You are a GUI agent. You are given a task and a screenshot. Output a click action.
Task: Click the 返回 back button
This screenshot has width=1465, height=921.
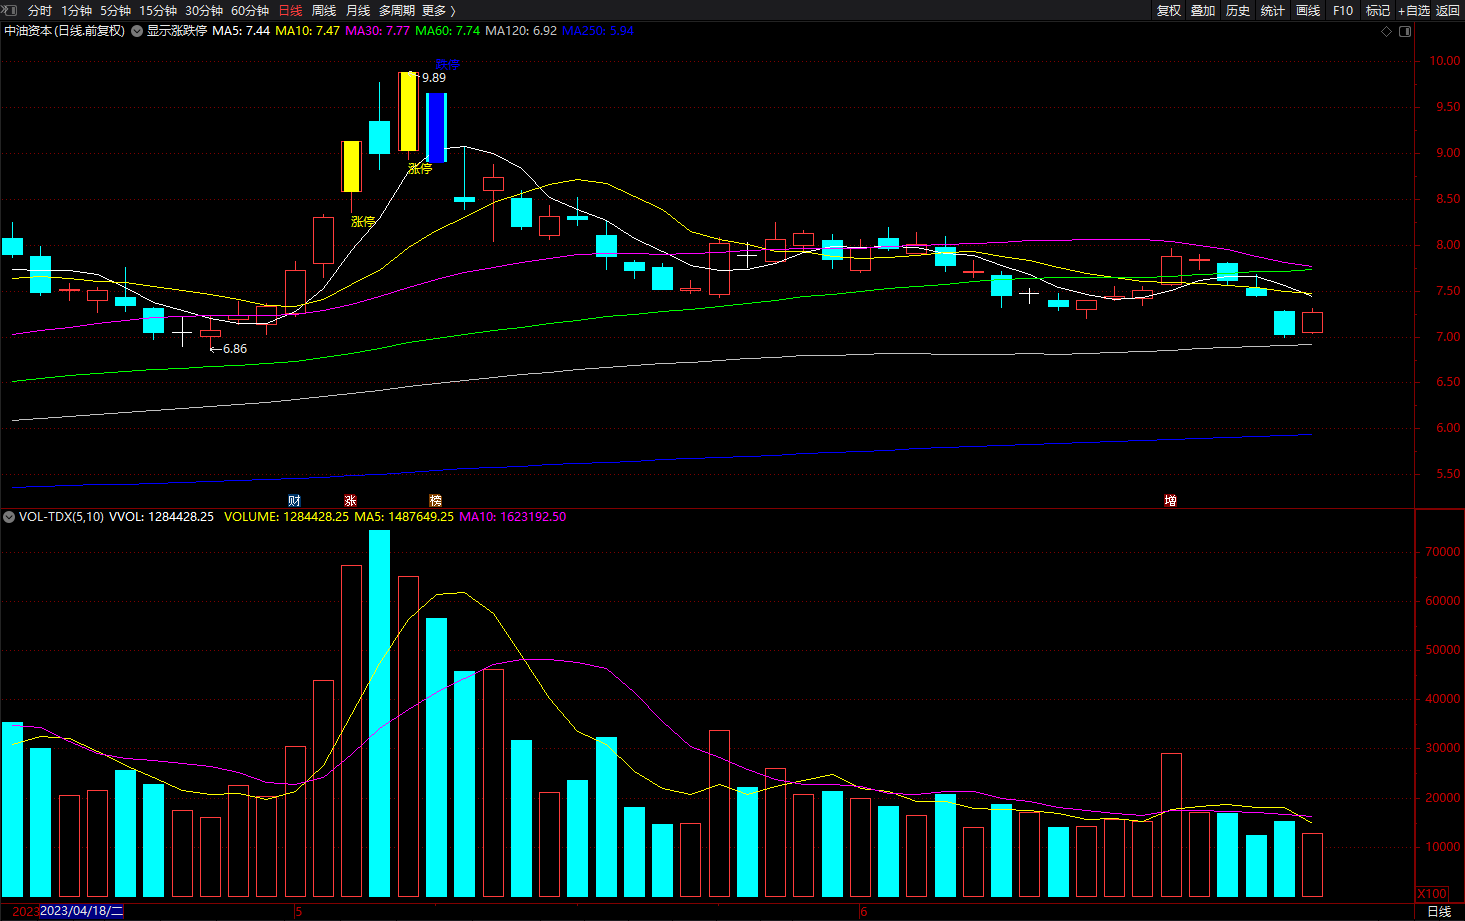tap(1448, 11)
